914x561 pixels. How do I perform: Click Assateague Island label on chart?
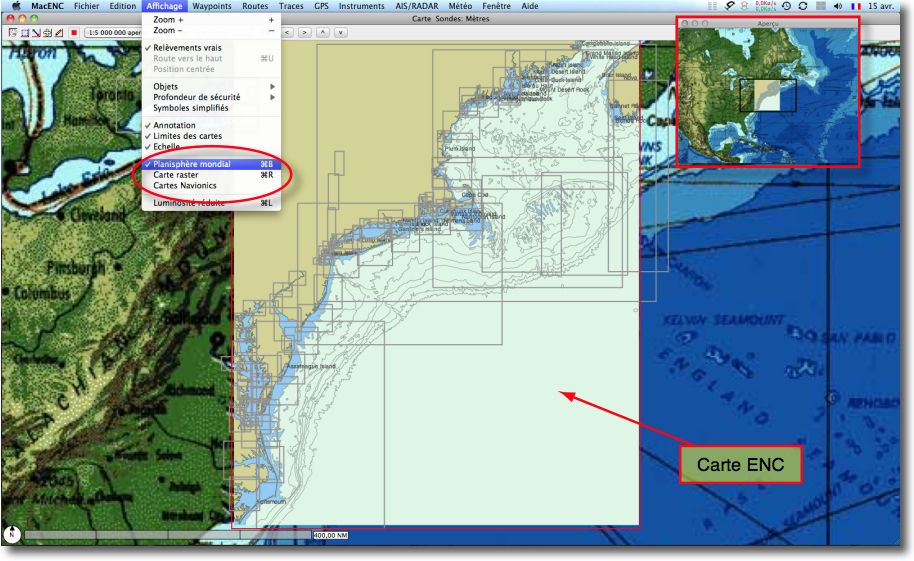(311, 366)
